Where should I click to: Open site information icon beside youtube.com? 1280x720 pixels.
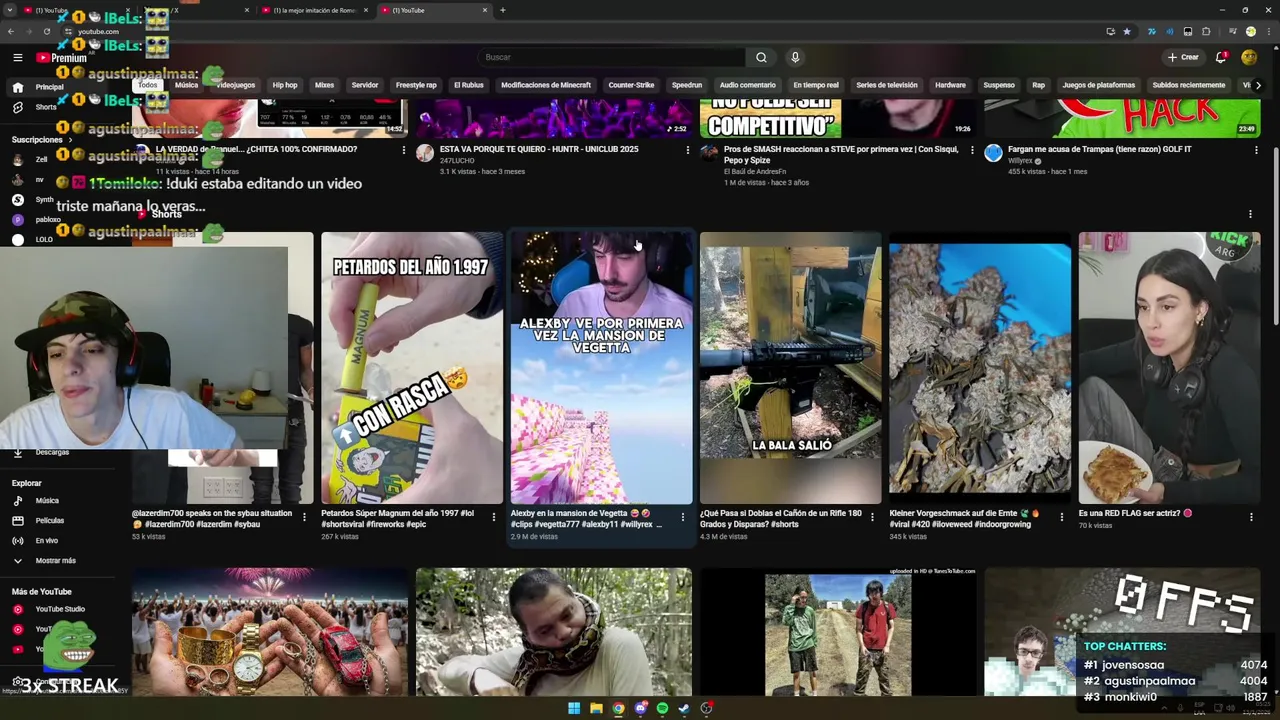(x=67, y=31)
